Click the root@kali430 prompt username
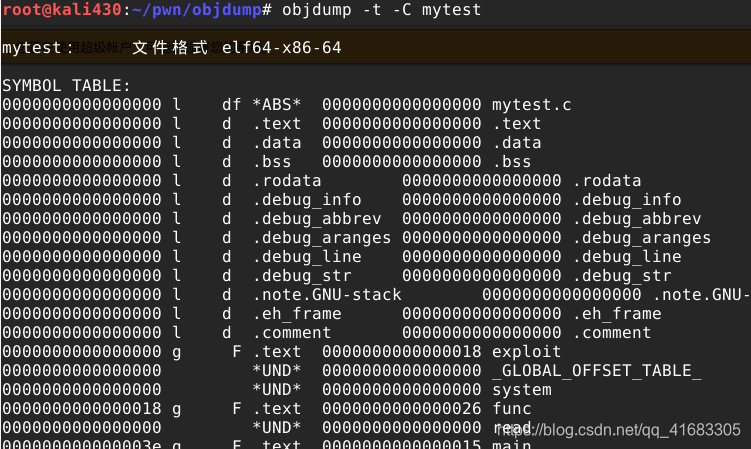 62,10
